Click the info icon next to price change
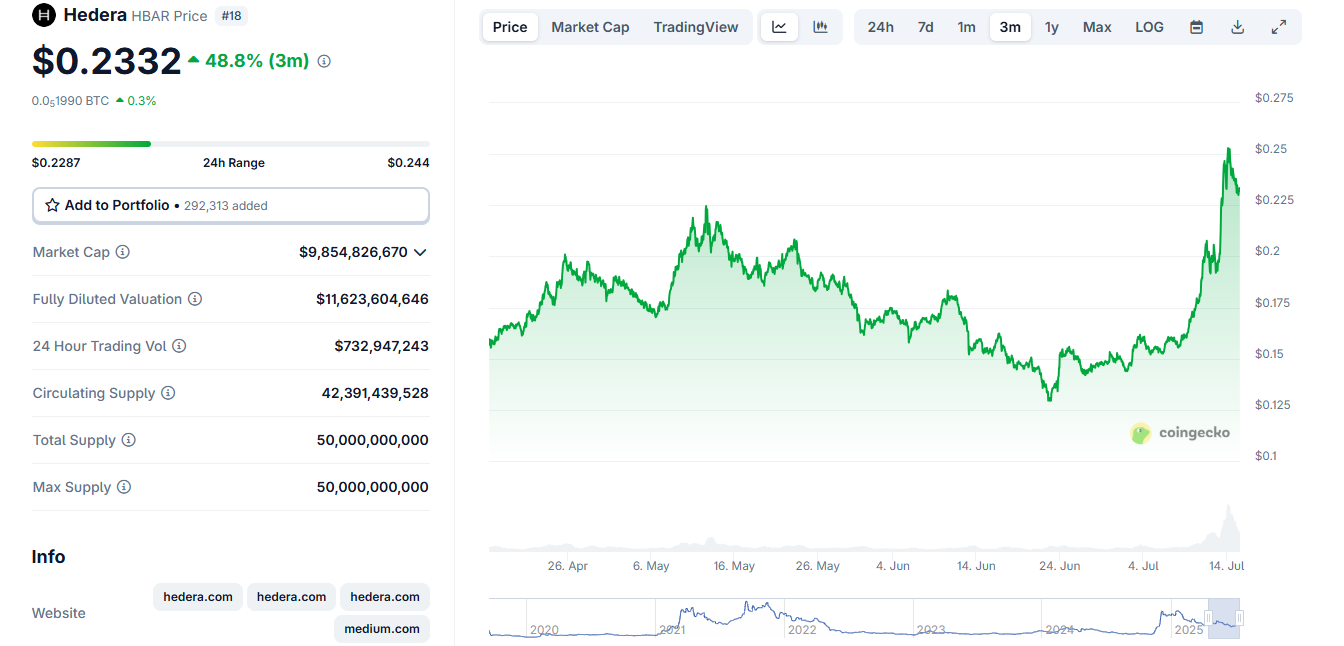The image size is (1344, 646). pyautogui.click(x=323, y=61)
